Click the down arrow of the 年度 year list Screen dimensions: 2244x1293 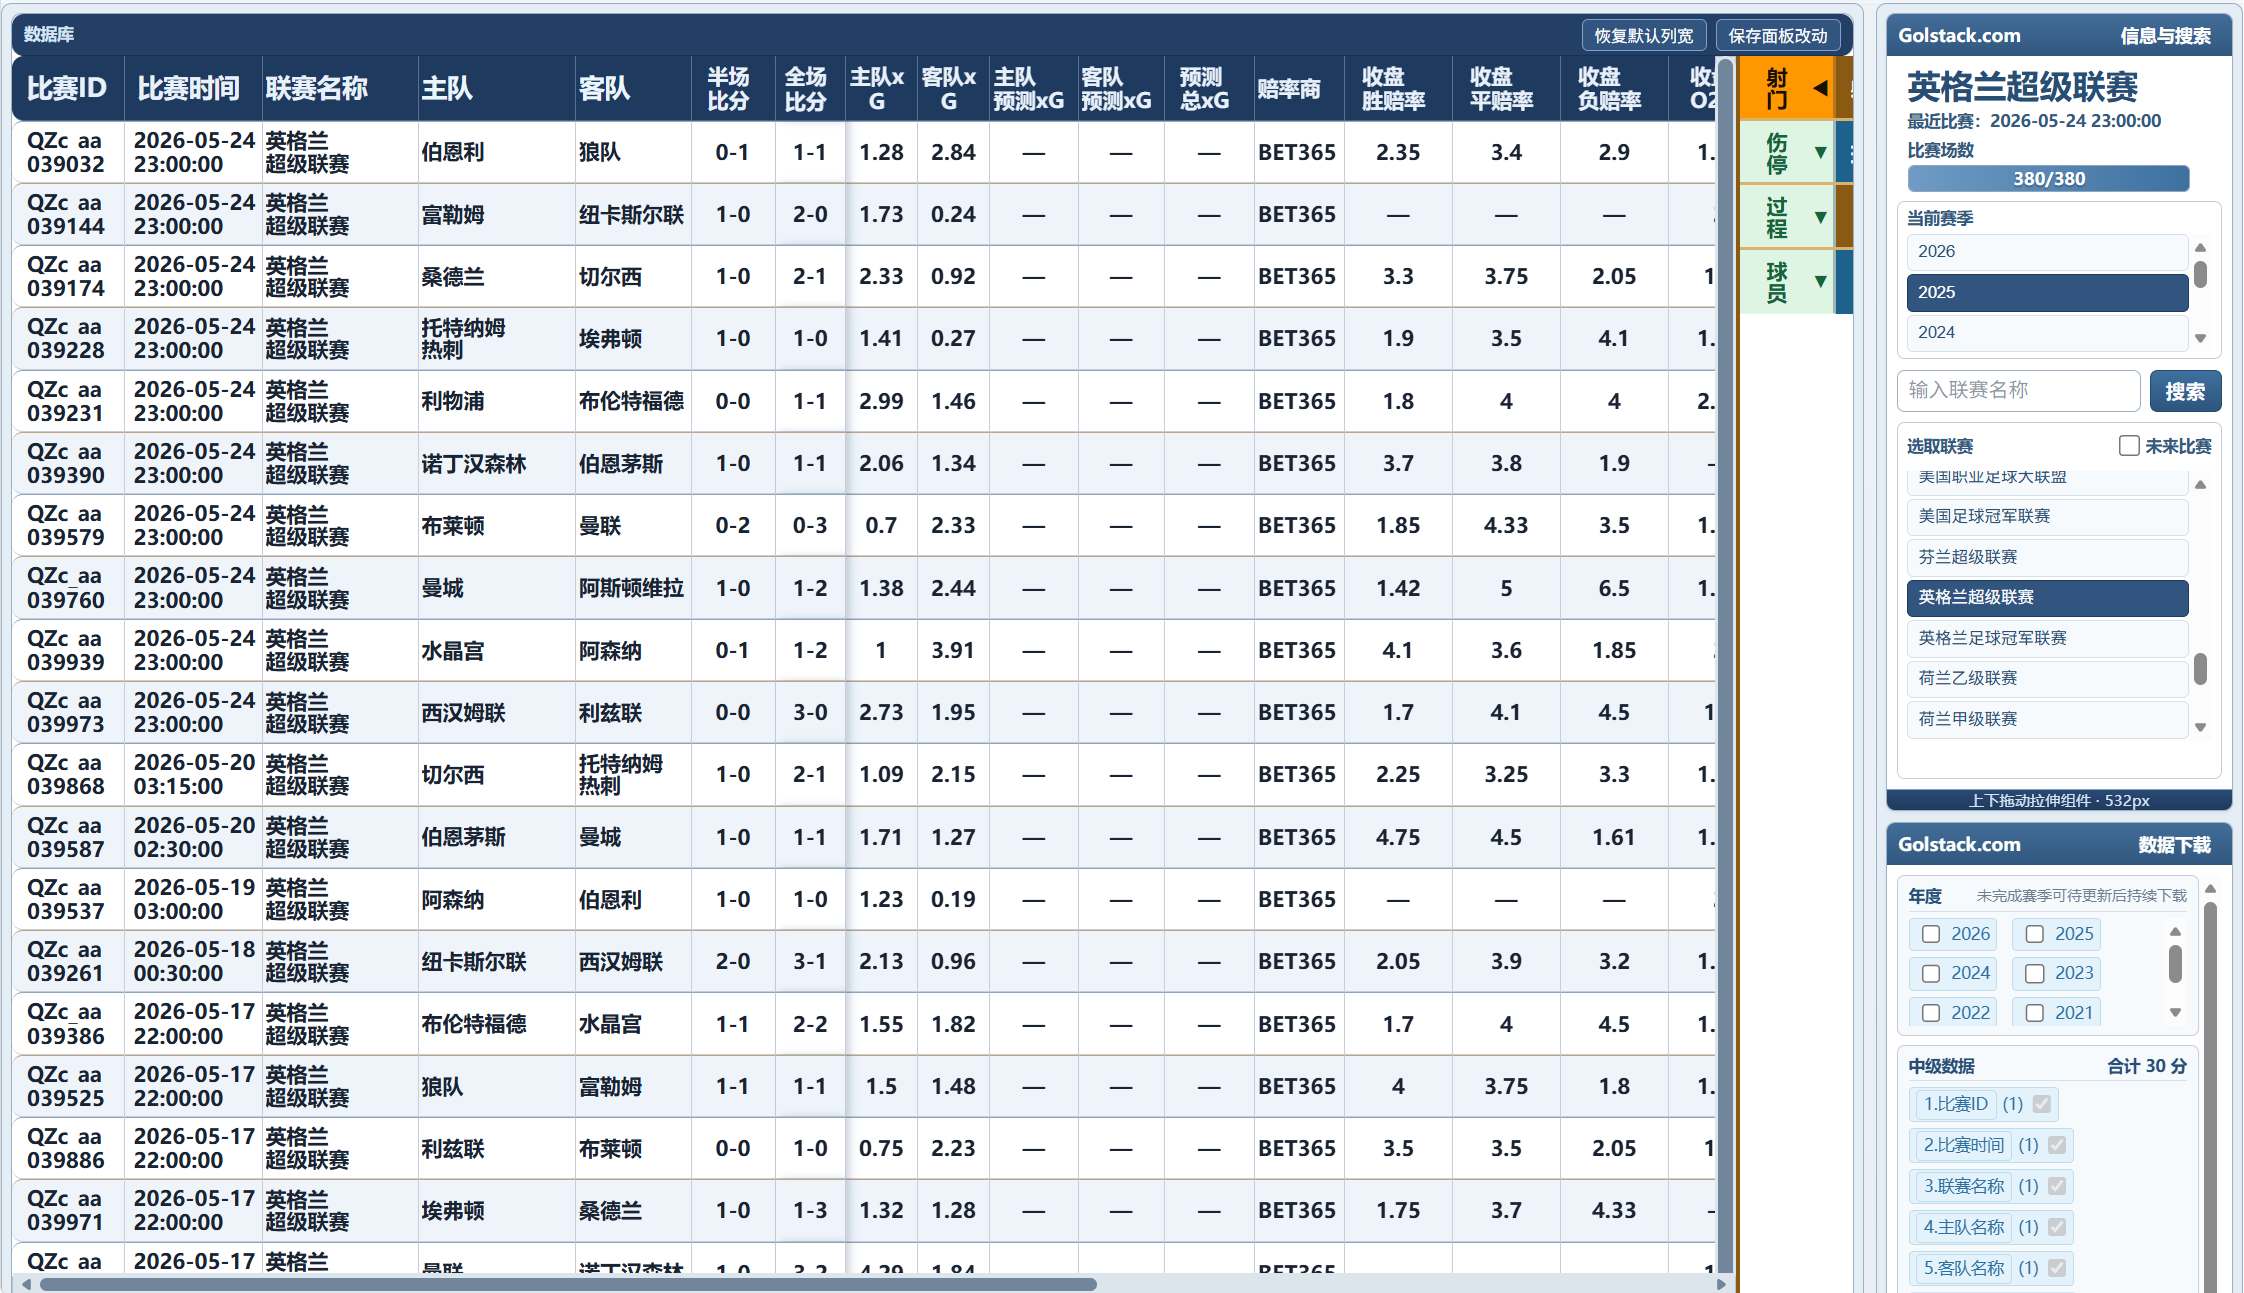(x=2175, y=1012)
